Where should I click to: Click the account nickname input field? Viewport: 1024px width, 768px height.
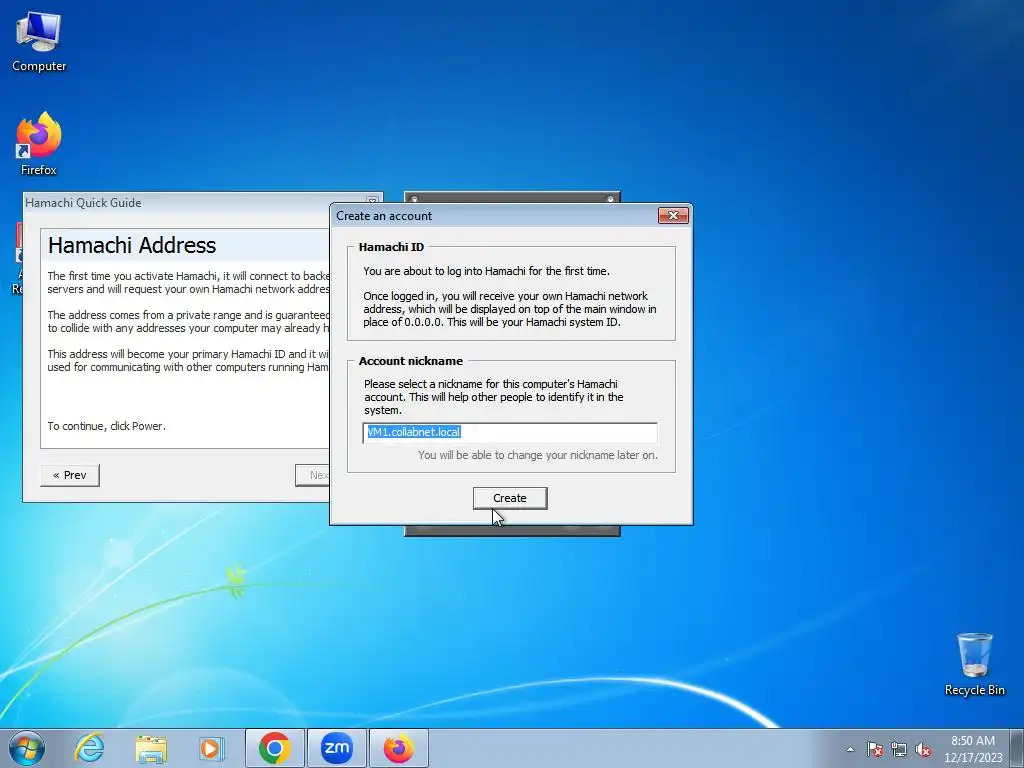509,432
